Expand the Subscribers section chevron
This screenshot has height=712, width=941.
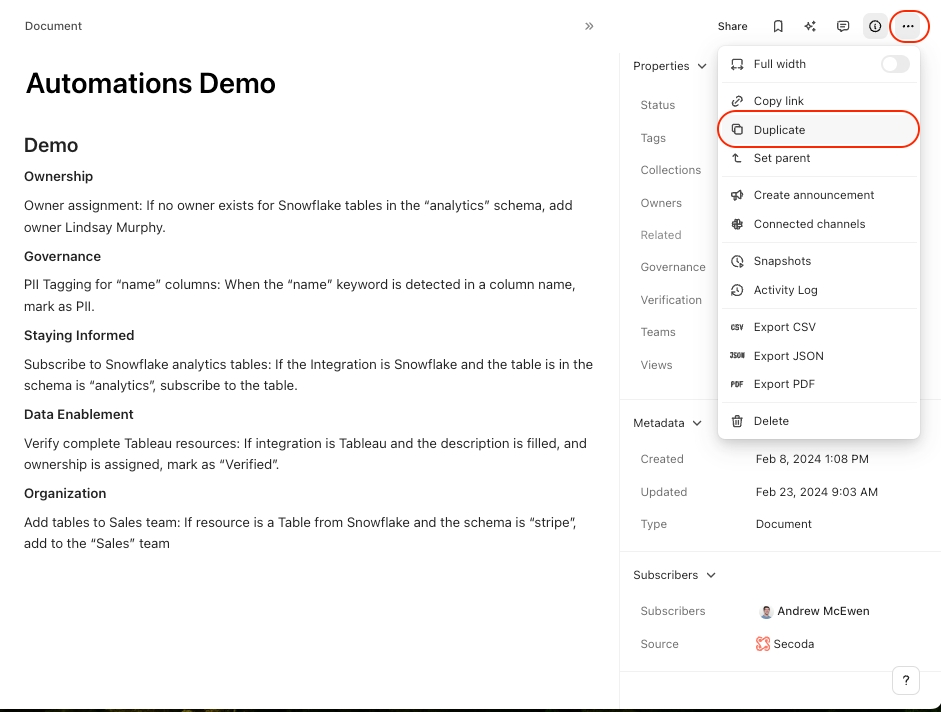point(711,575)
